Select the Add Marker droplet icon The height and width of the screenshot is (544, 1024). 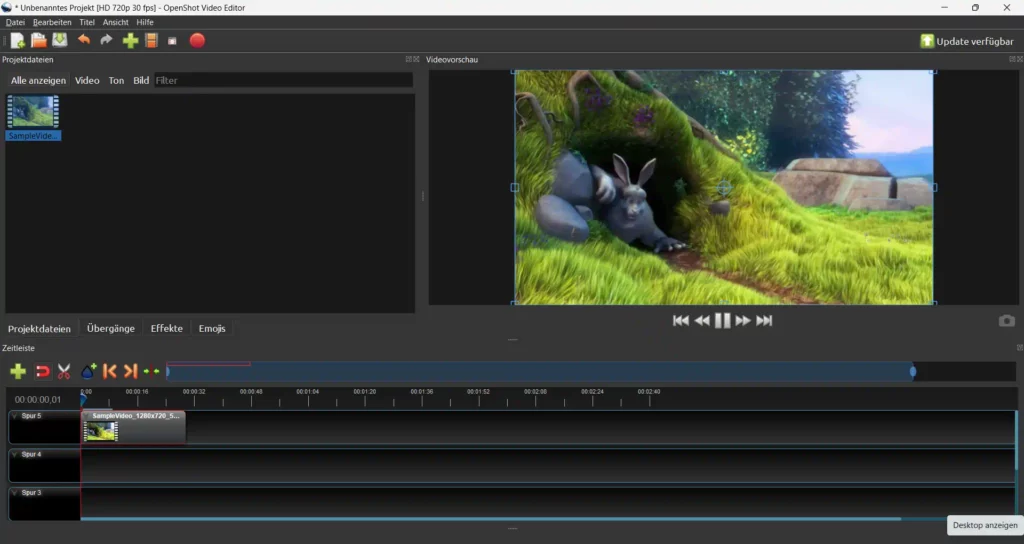coord(88,372)
